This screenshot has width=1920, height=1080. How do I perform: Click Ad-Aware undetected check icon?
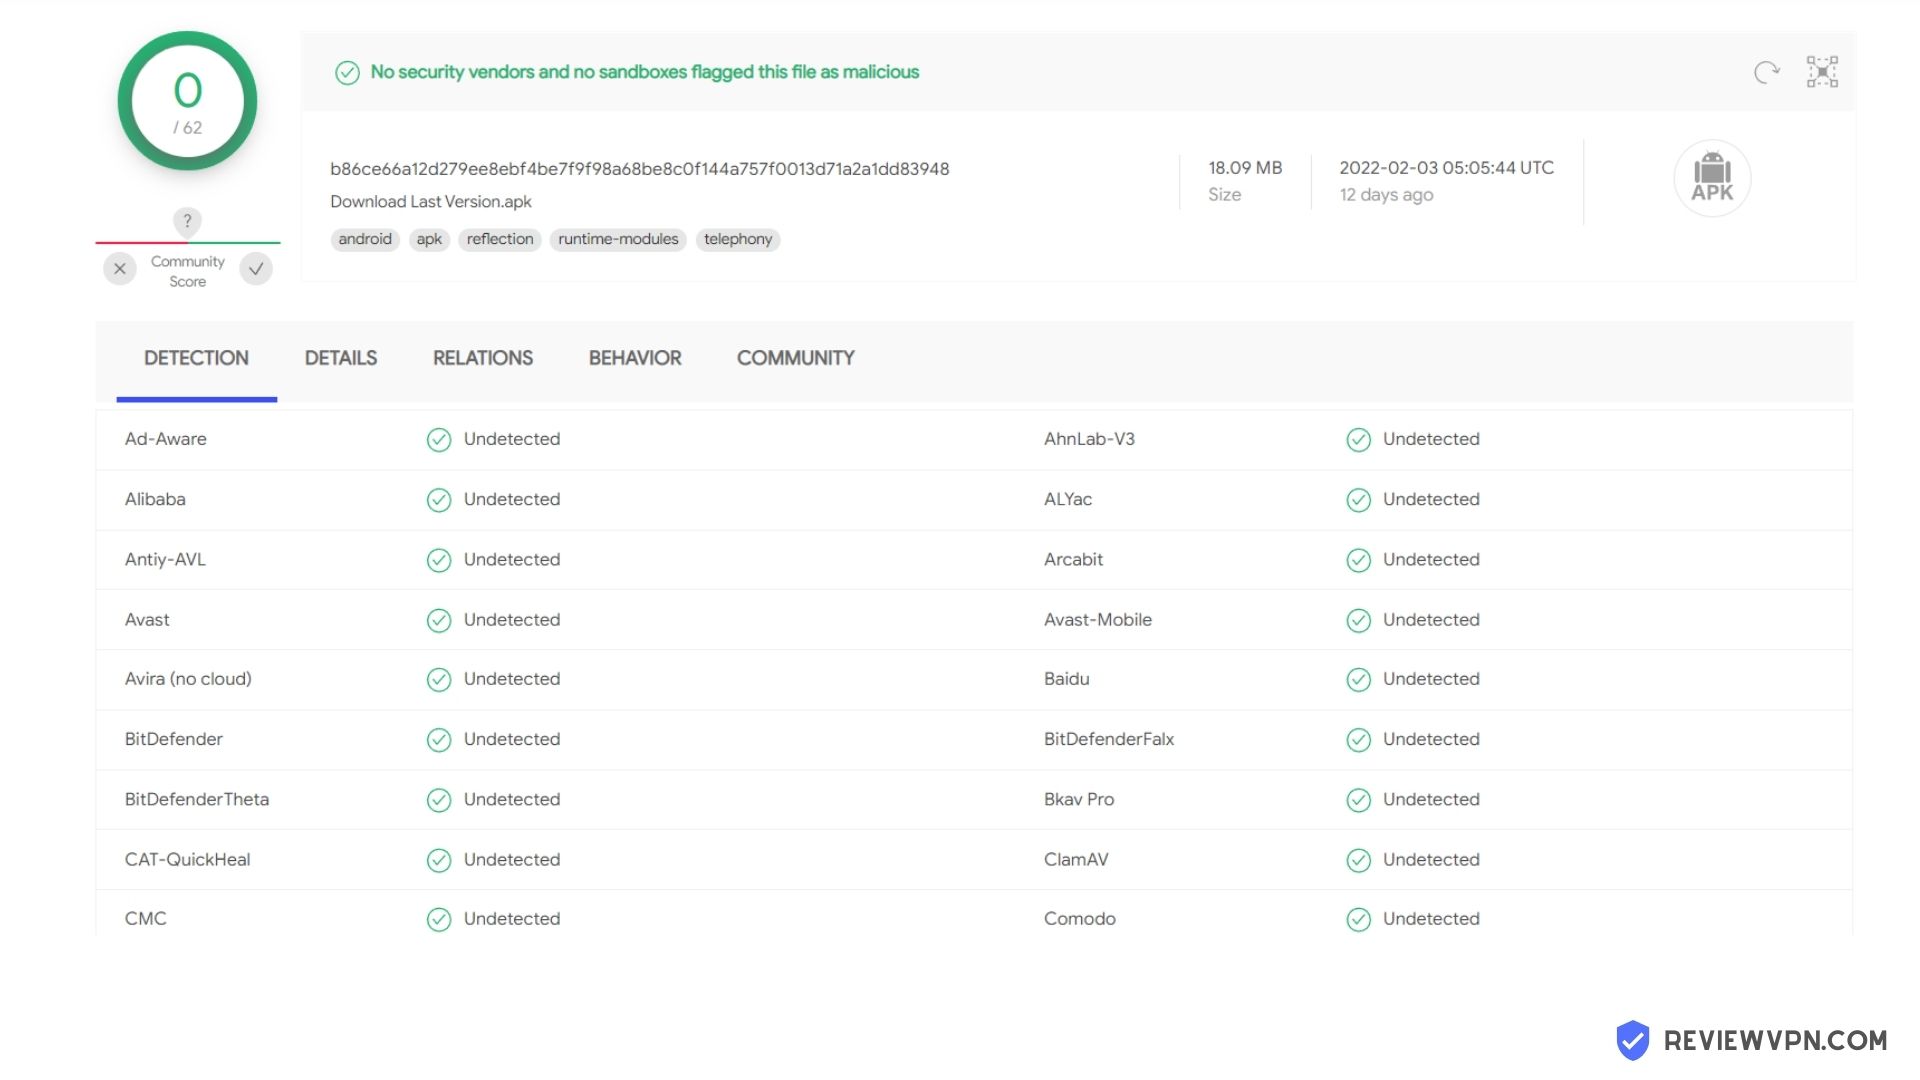click(439, 440)
